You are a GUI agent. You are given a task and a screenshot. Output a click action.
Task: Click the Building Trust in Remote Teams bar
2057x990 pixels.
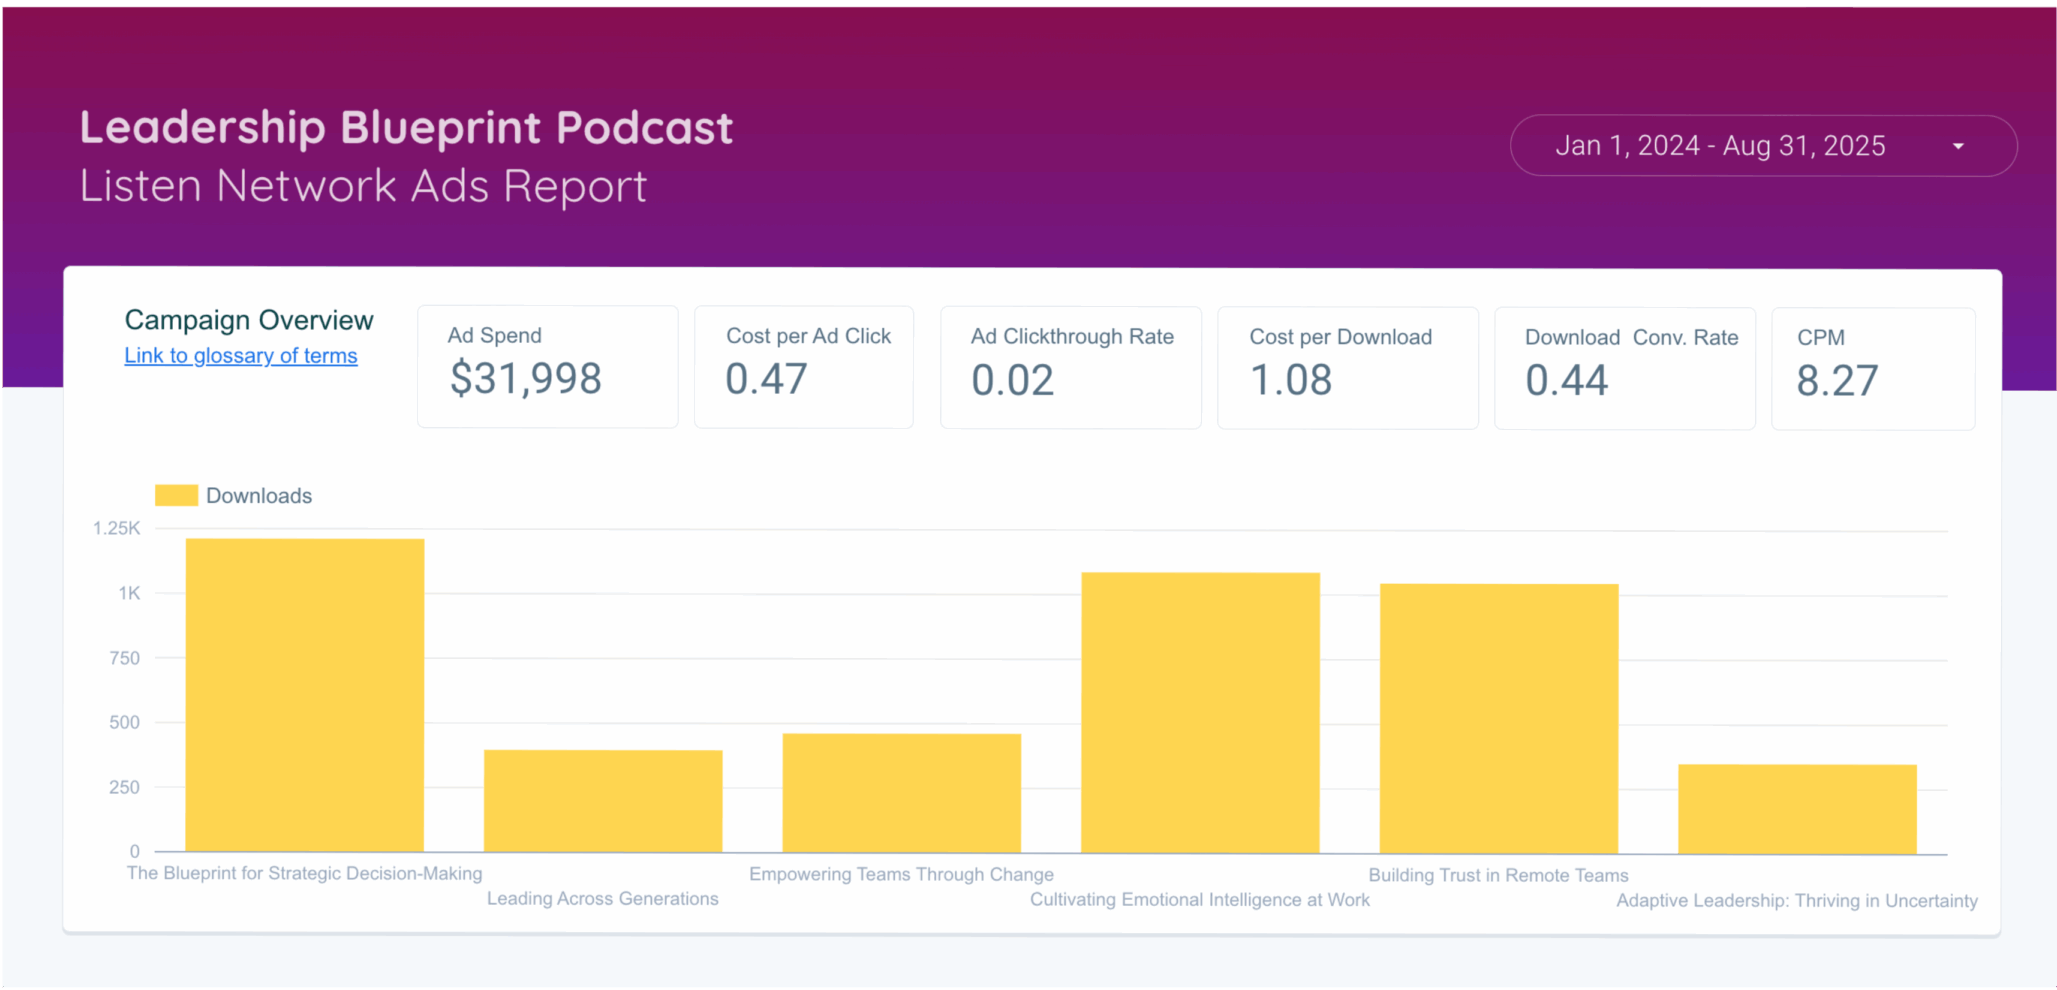pos(1498,718)
